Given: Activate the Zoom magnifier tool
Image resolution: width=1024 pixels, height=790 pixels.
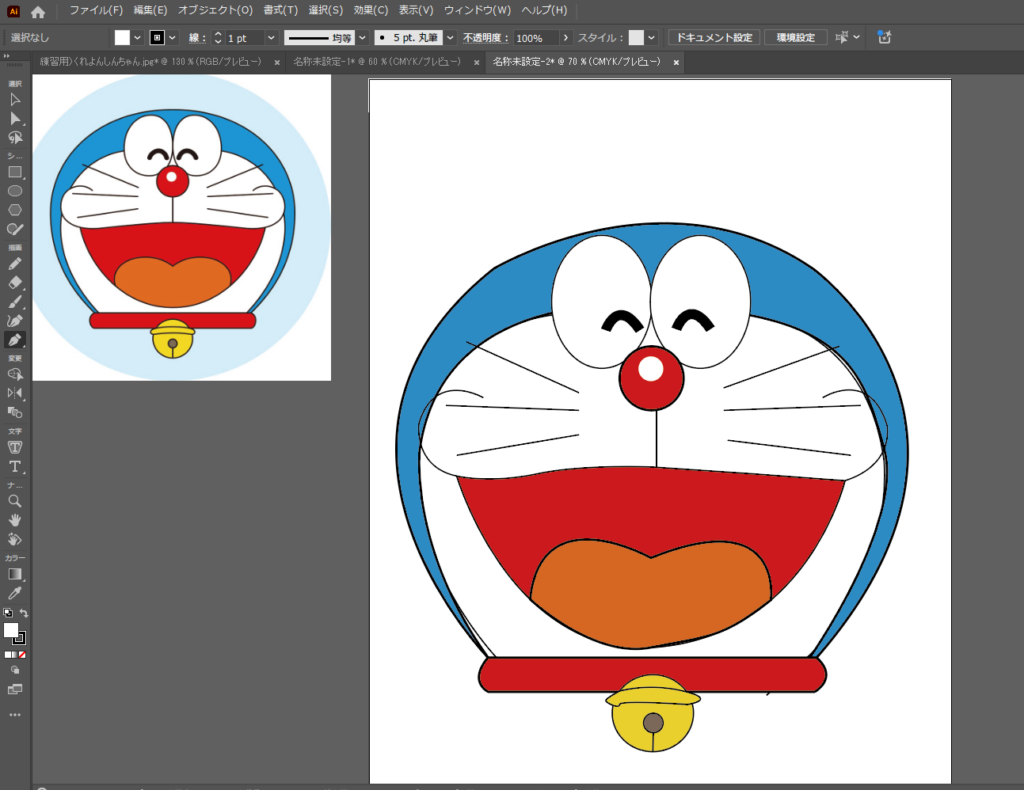Looking at the screenshot, I should (15, 501).
